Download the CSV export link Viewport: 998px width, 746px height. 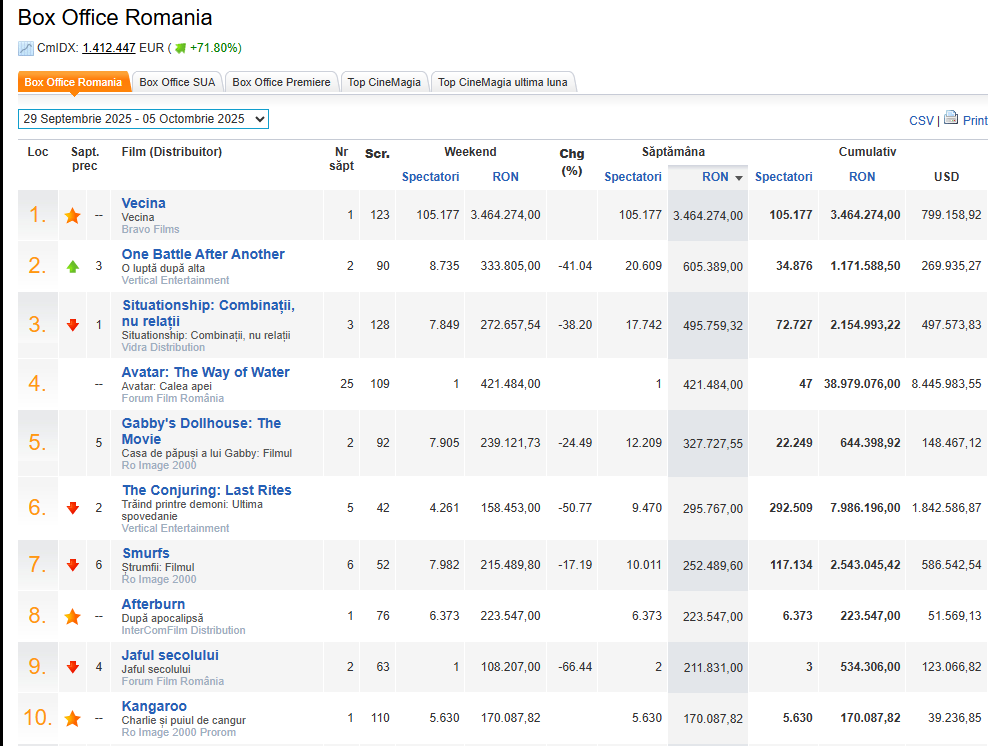(920, 121)
